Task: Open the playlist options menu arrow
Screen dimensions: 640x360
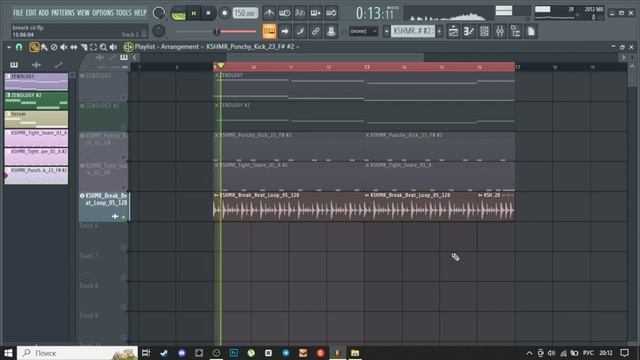Action: click(x=9, y=47)
